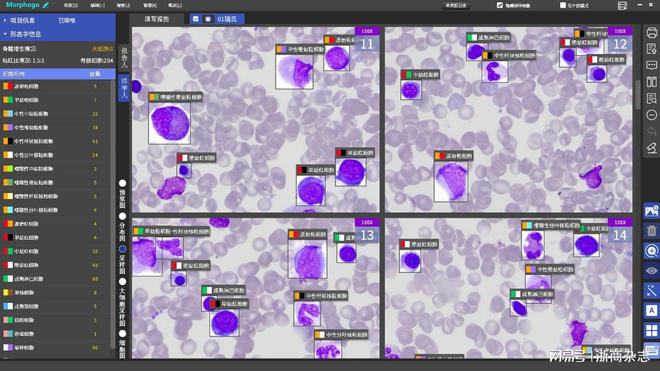660x371 pixels.
Task: Click the printer icon in right toolbar
Action: (x=651, y=32)
